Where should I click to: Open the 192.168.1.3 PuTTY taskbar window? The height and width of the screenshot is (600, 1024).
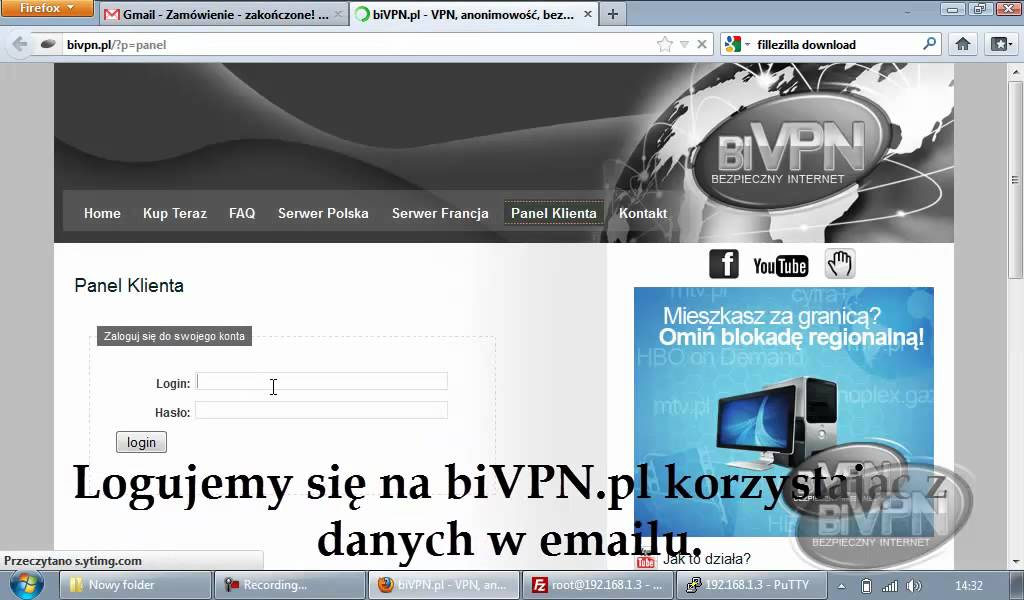point(752,585)
